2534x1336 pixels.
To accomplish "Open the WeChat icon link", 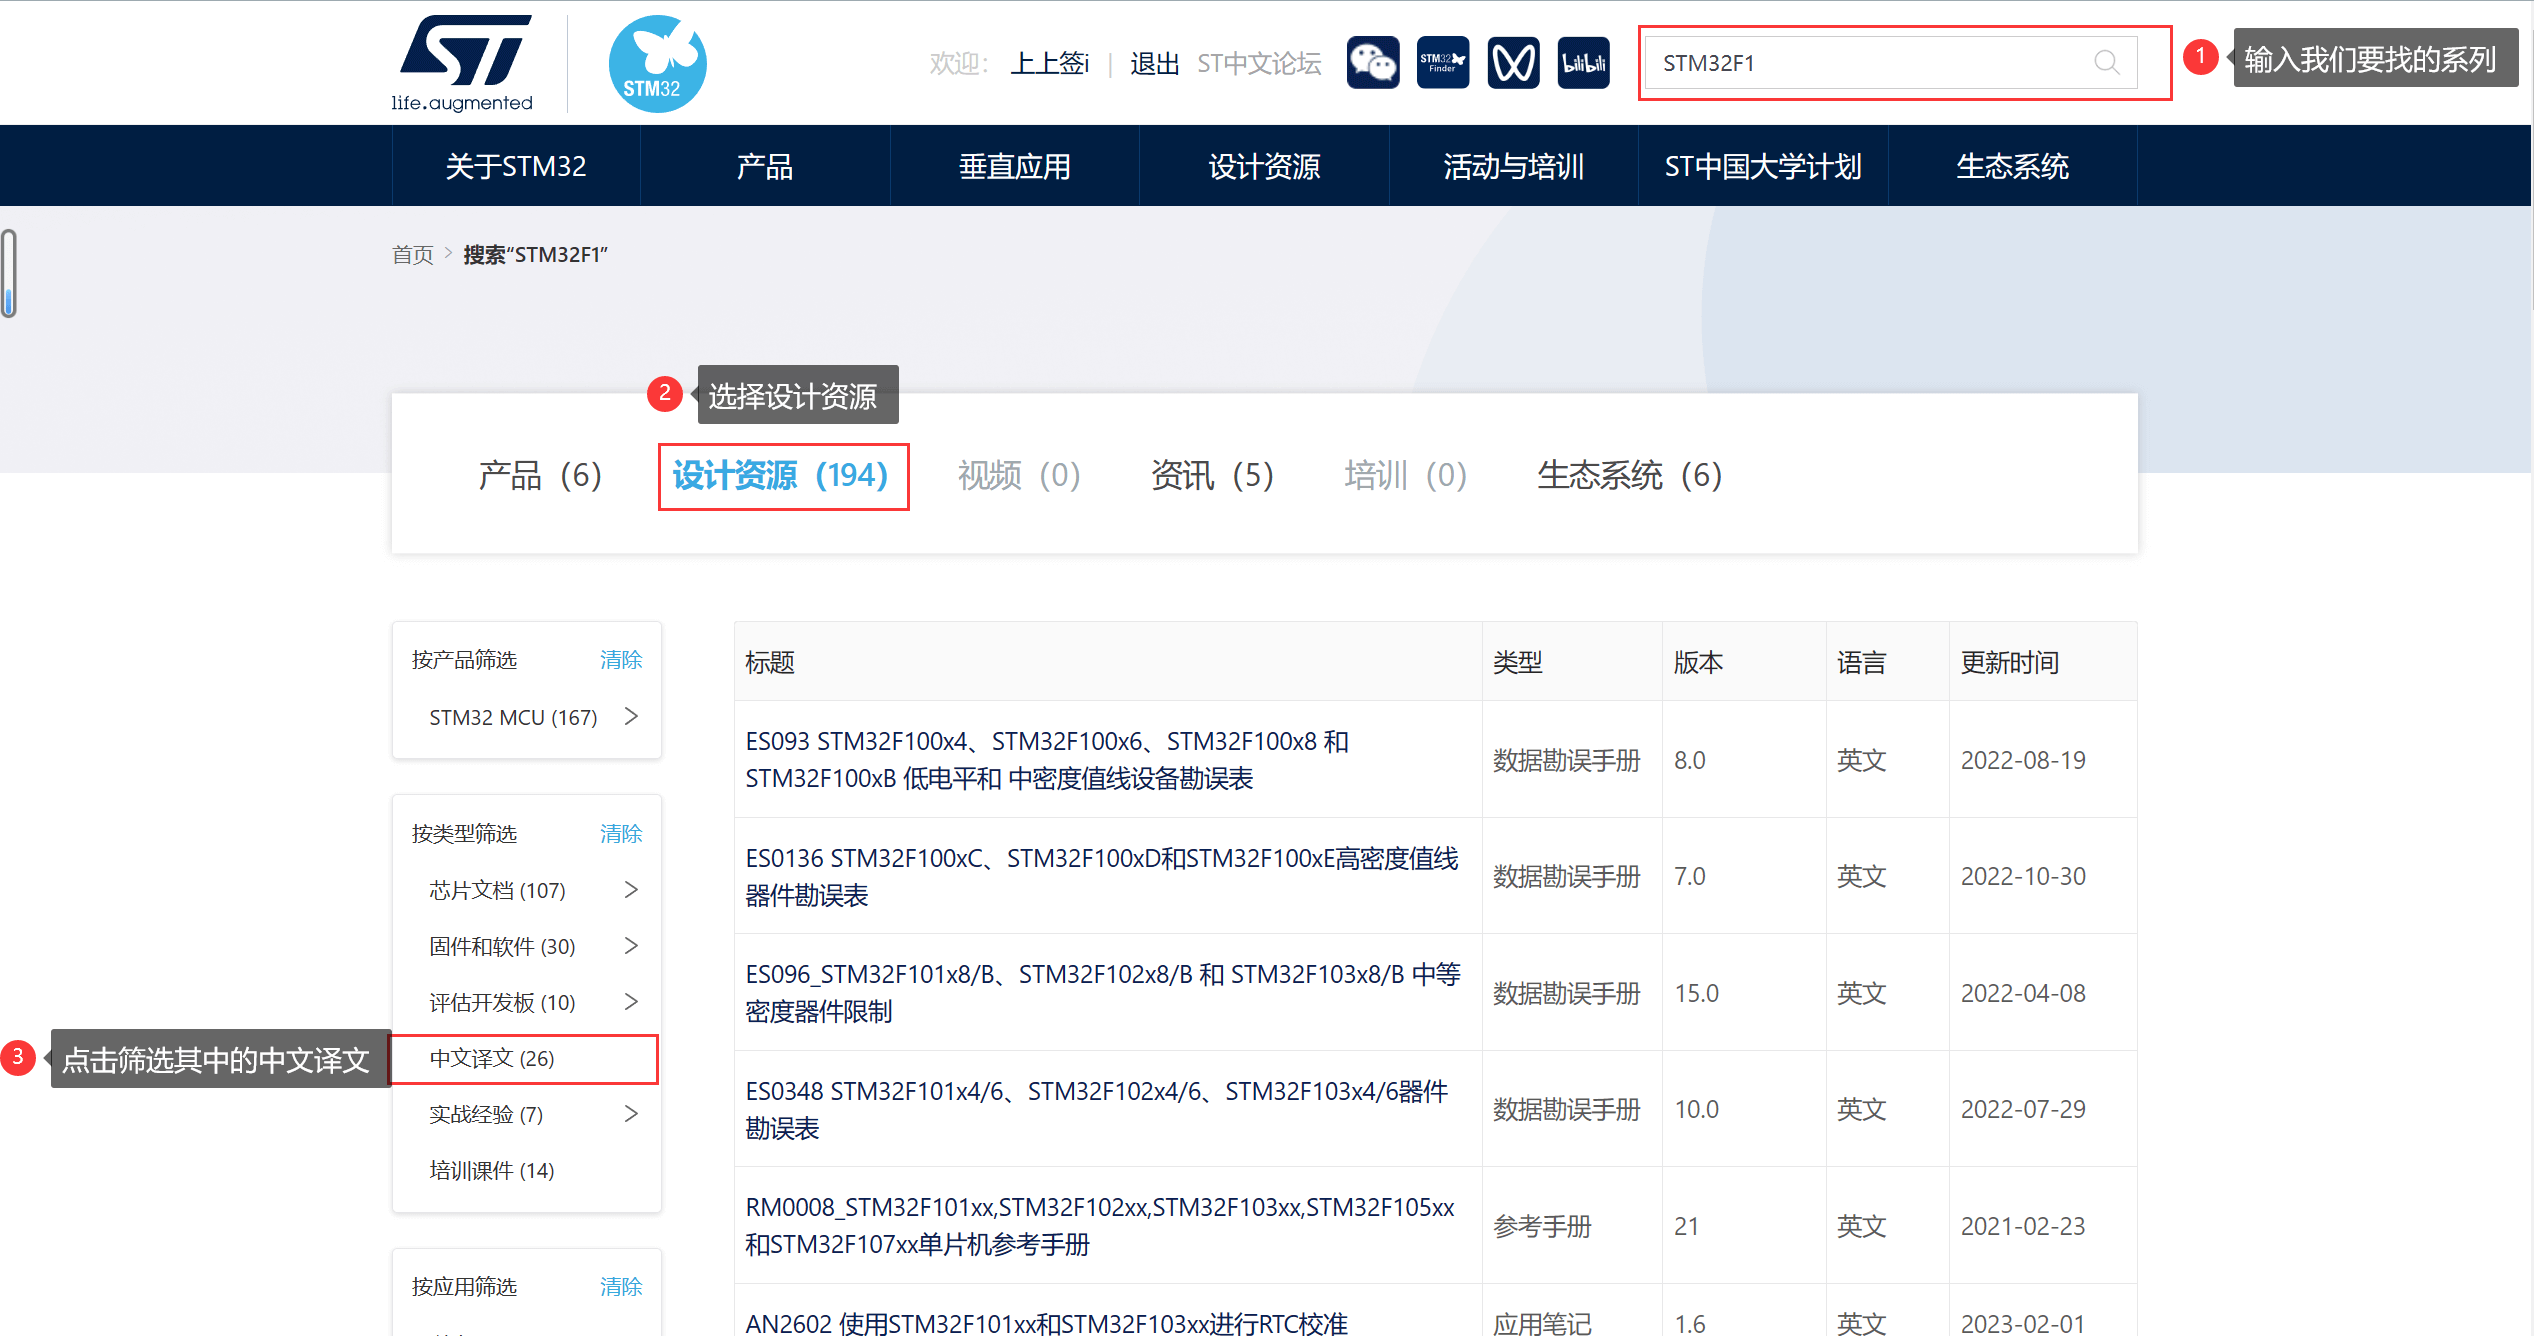I will [1372, 63].
